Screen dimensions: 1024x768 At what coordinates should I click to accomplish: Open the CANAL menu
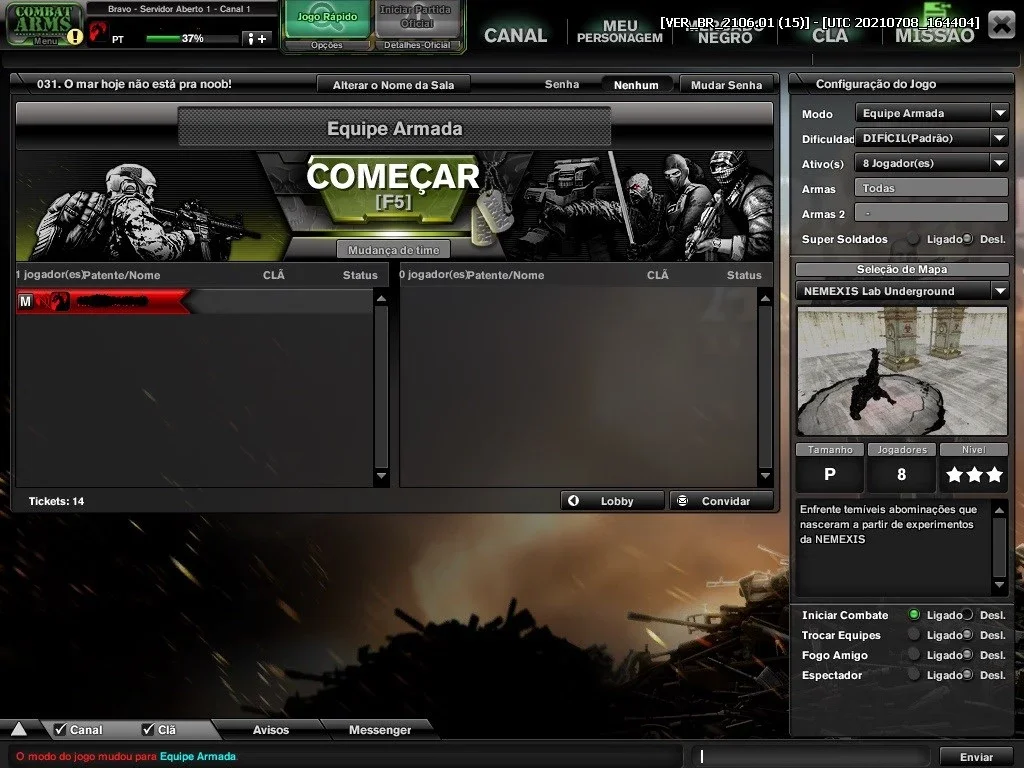515,35
